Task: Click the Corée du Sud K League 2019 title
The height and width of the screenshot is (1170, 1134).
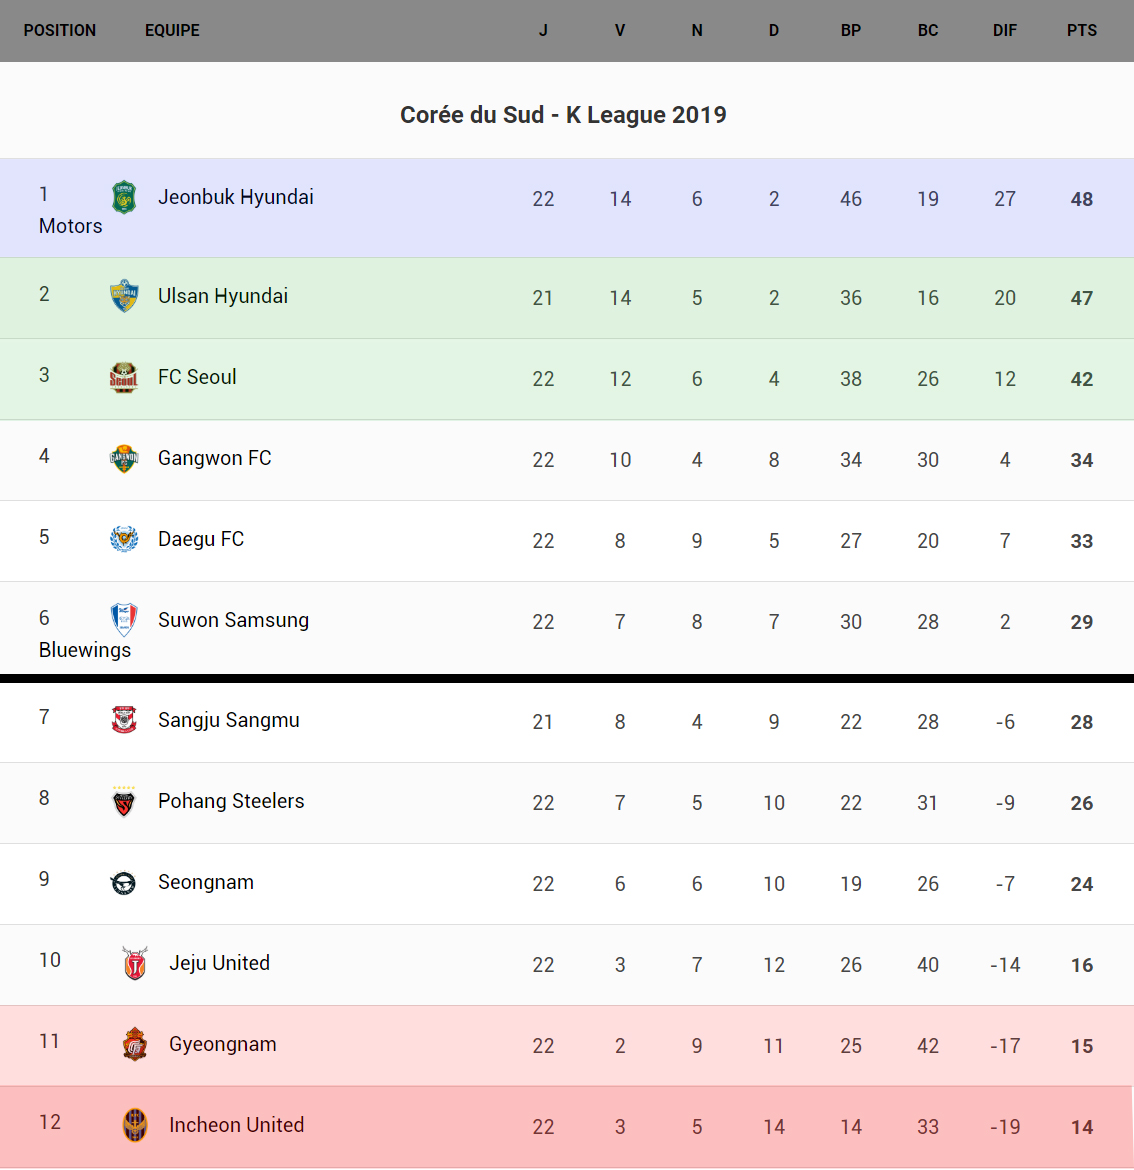Action: [563, 115]
